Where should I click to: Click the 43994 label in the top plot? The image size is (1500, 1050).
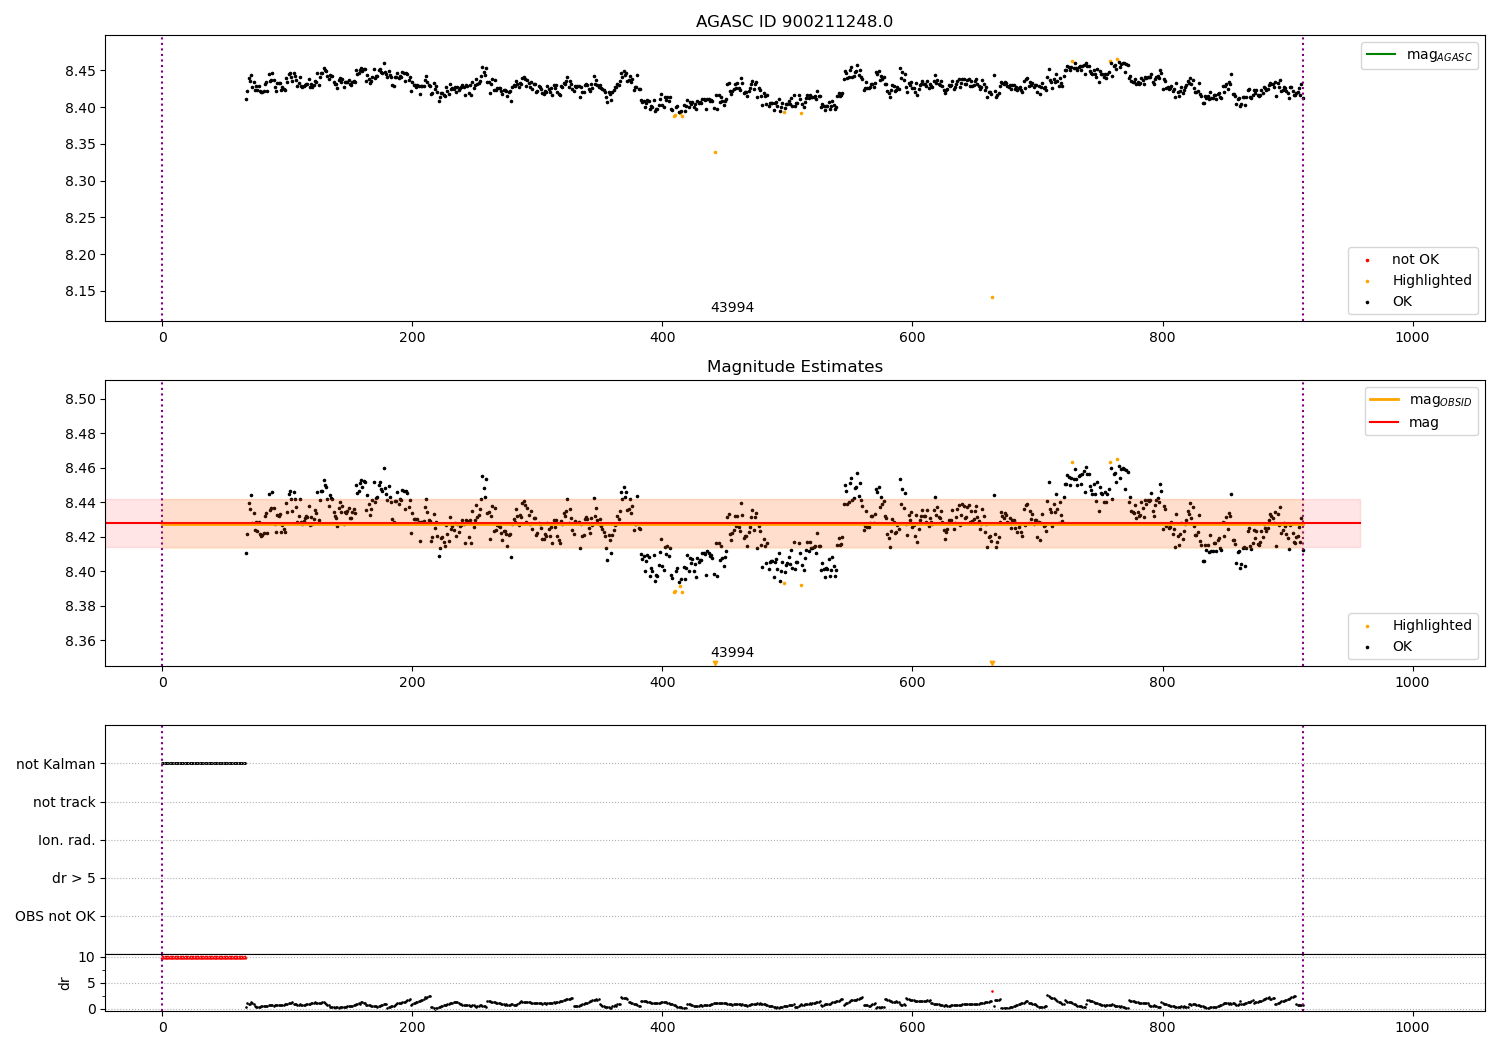732,307
